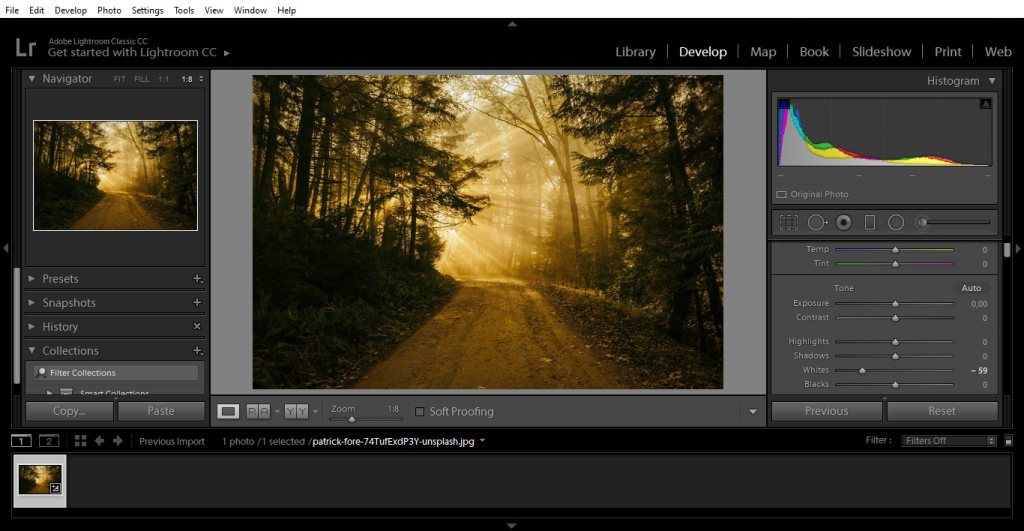Open grid view from filmstrip icon
Viewport: 1024px width, 531px height.
(x=81, y=441)
